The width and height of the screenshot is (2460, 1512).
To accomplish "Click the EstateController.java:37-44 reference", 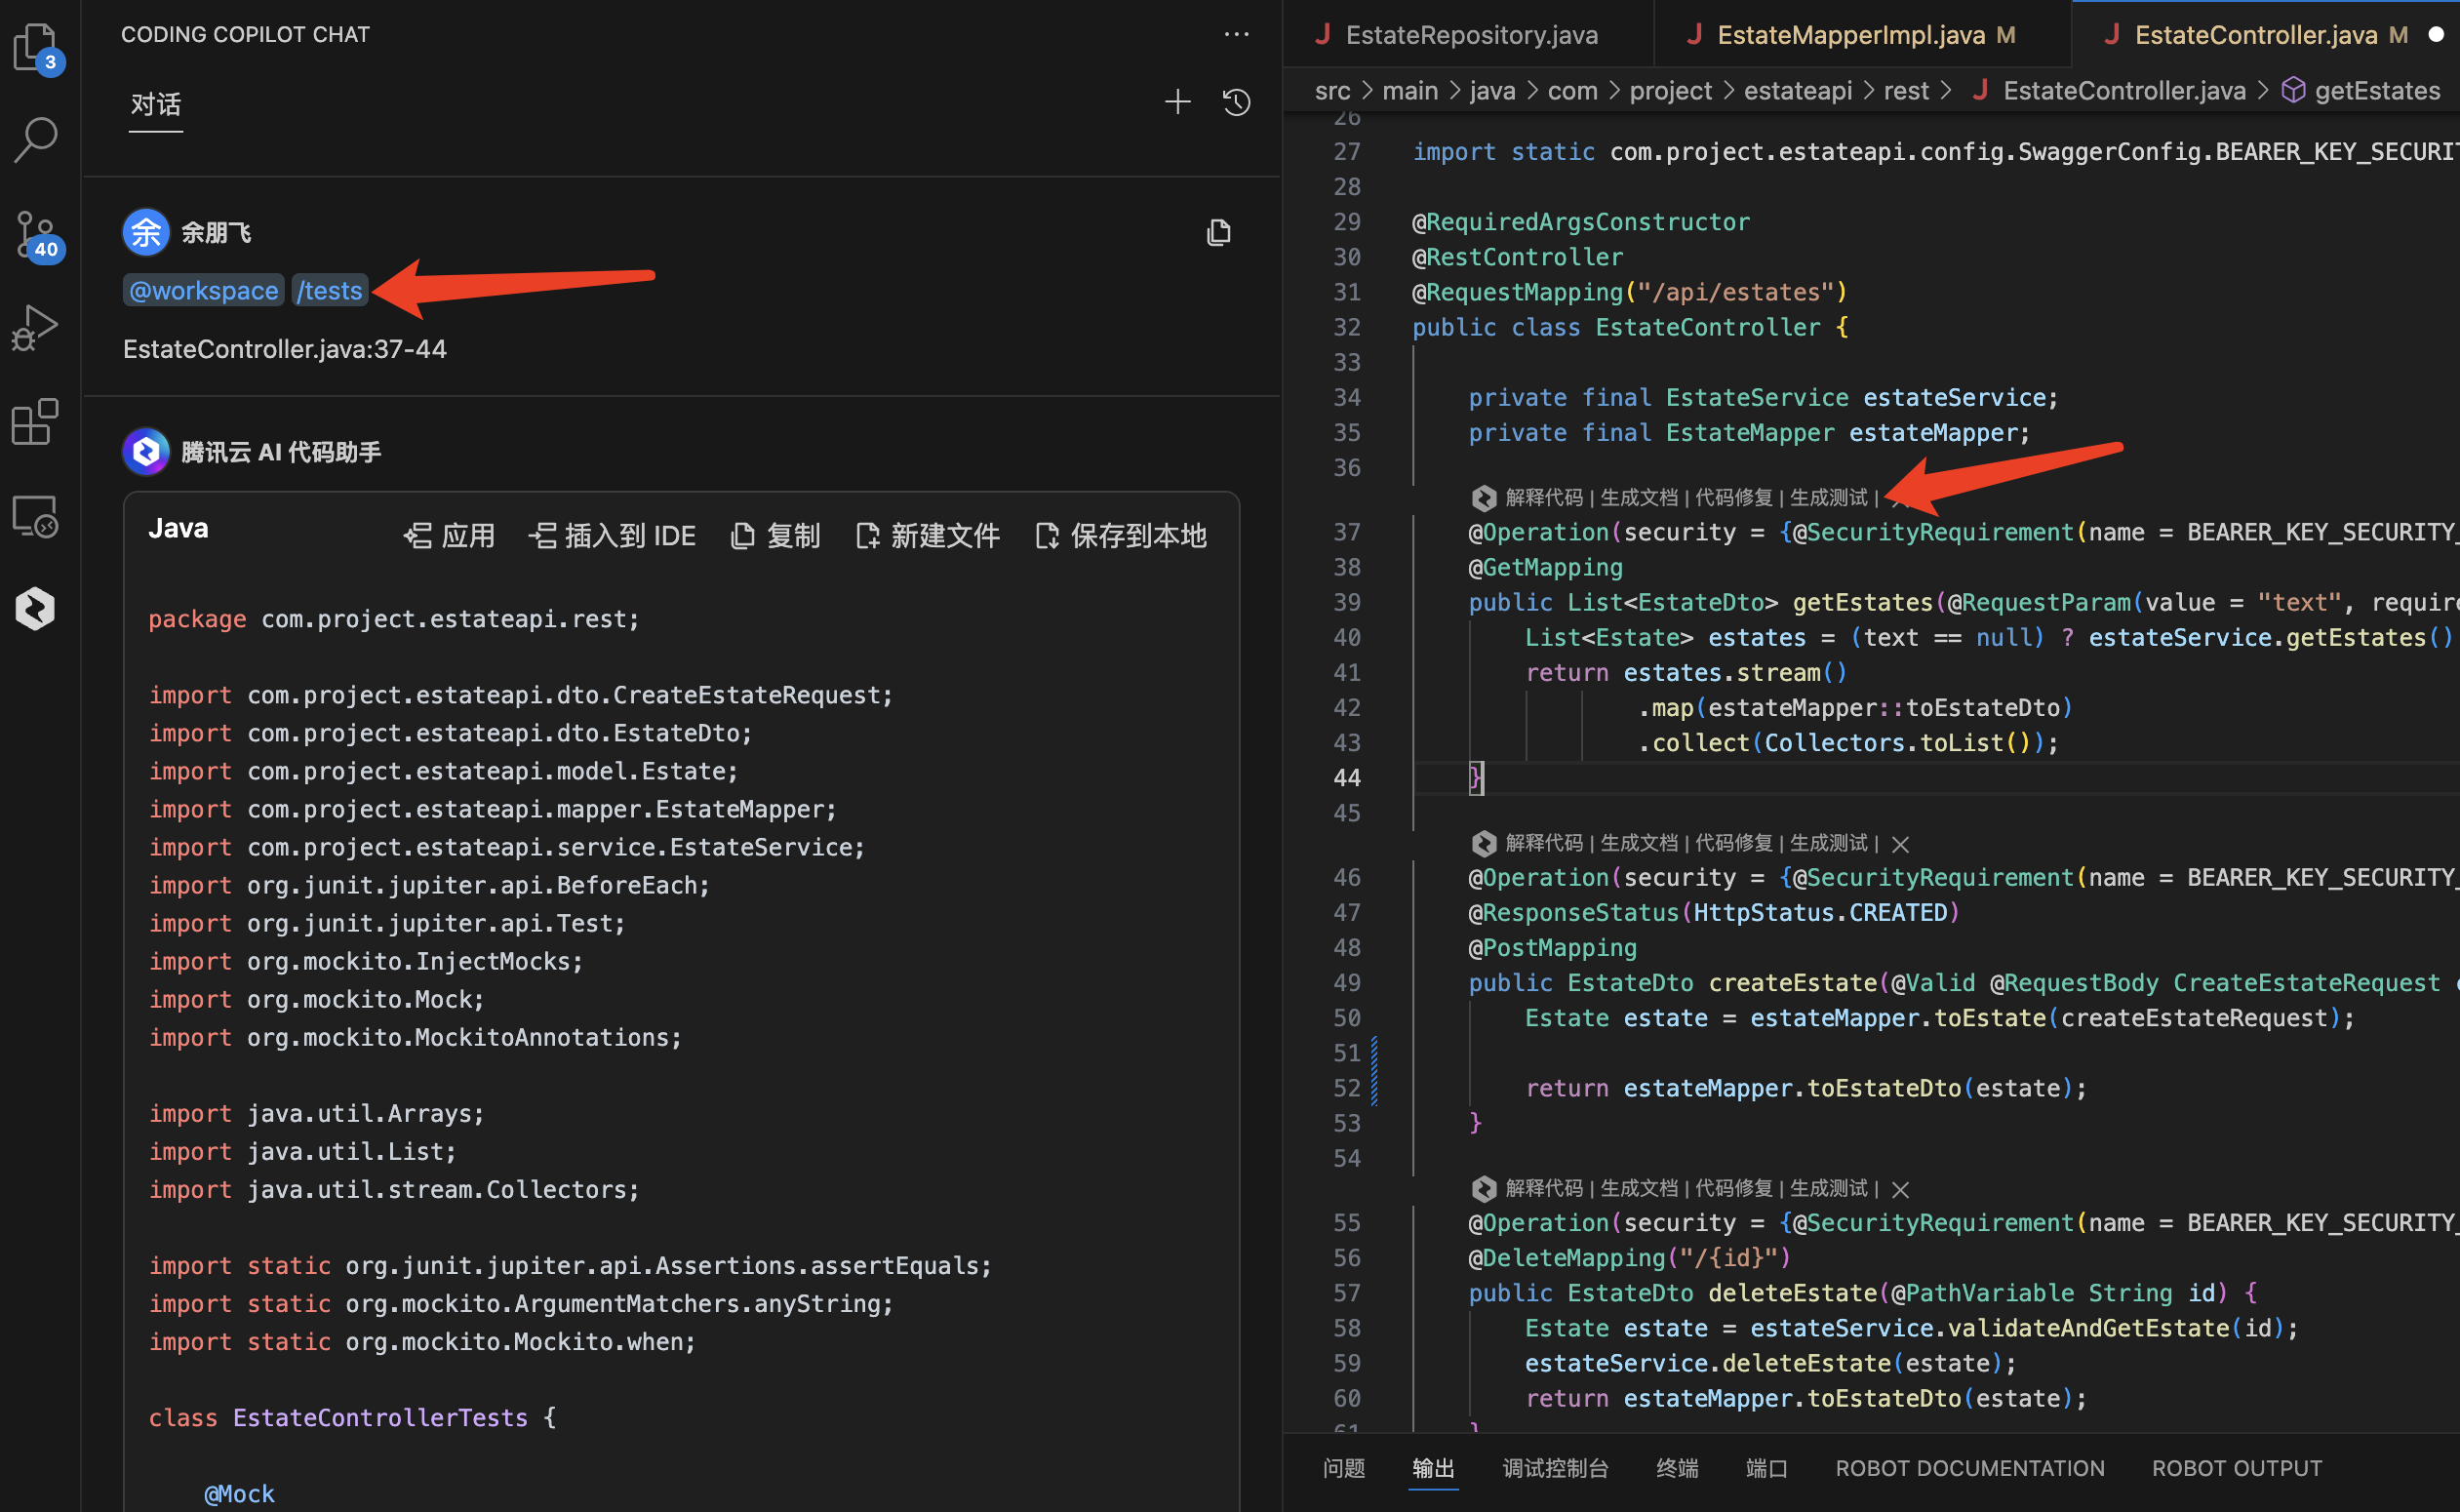I will [285, 349].
